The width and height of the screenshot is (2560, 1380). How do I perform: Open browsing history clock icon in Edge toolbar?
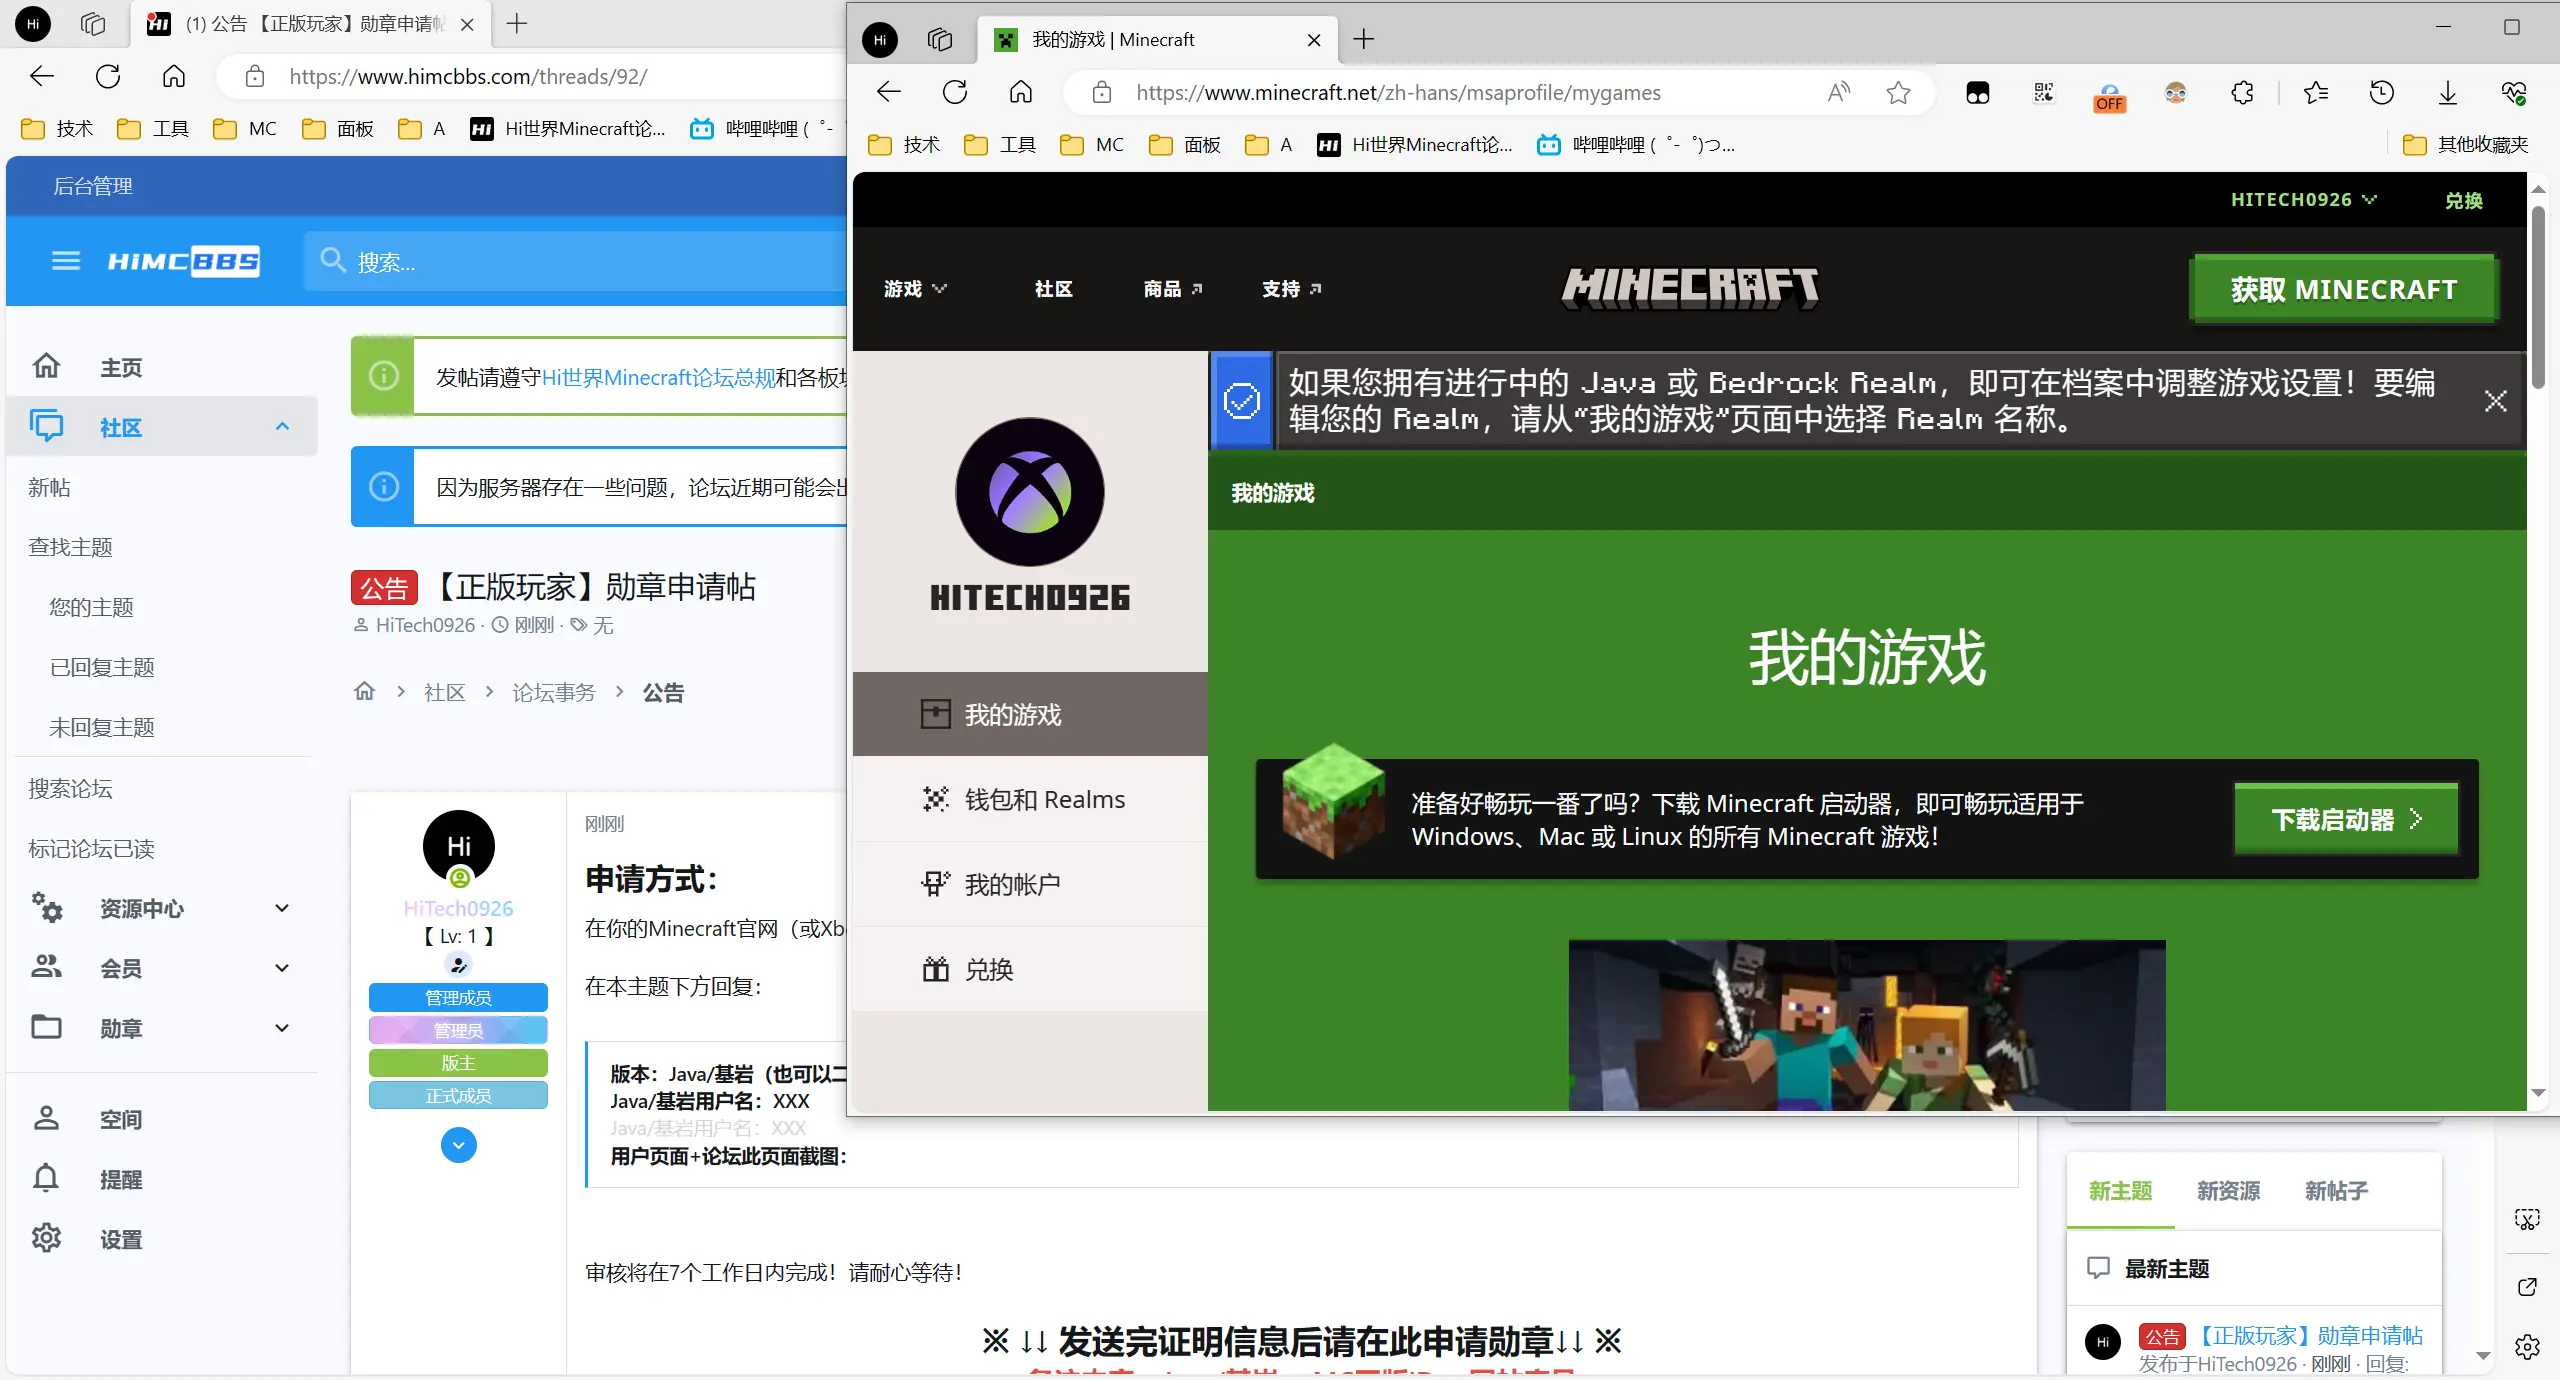[x=2381, y=92]
